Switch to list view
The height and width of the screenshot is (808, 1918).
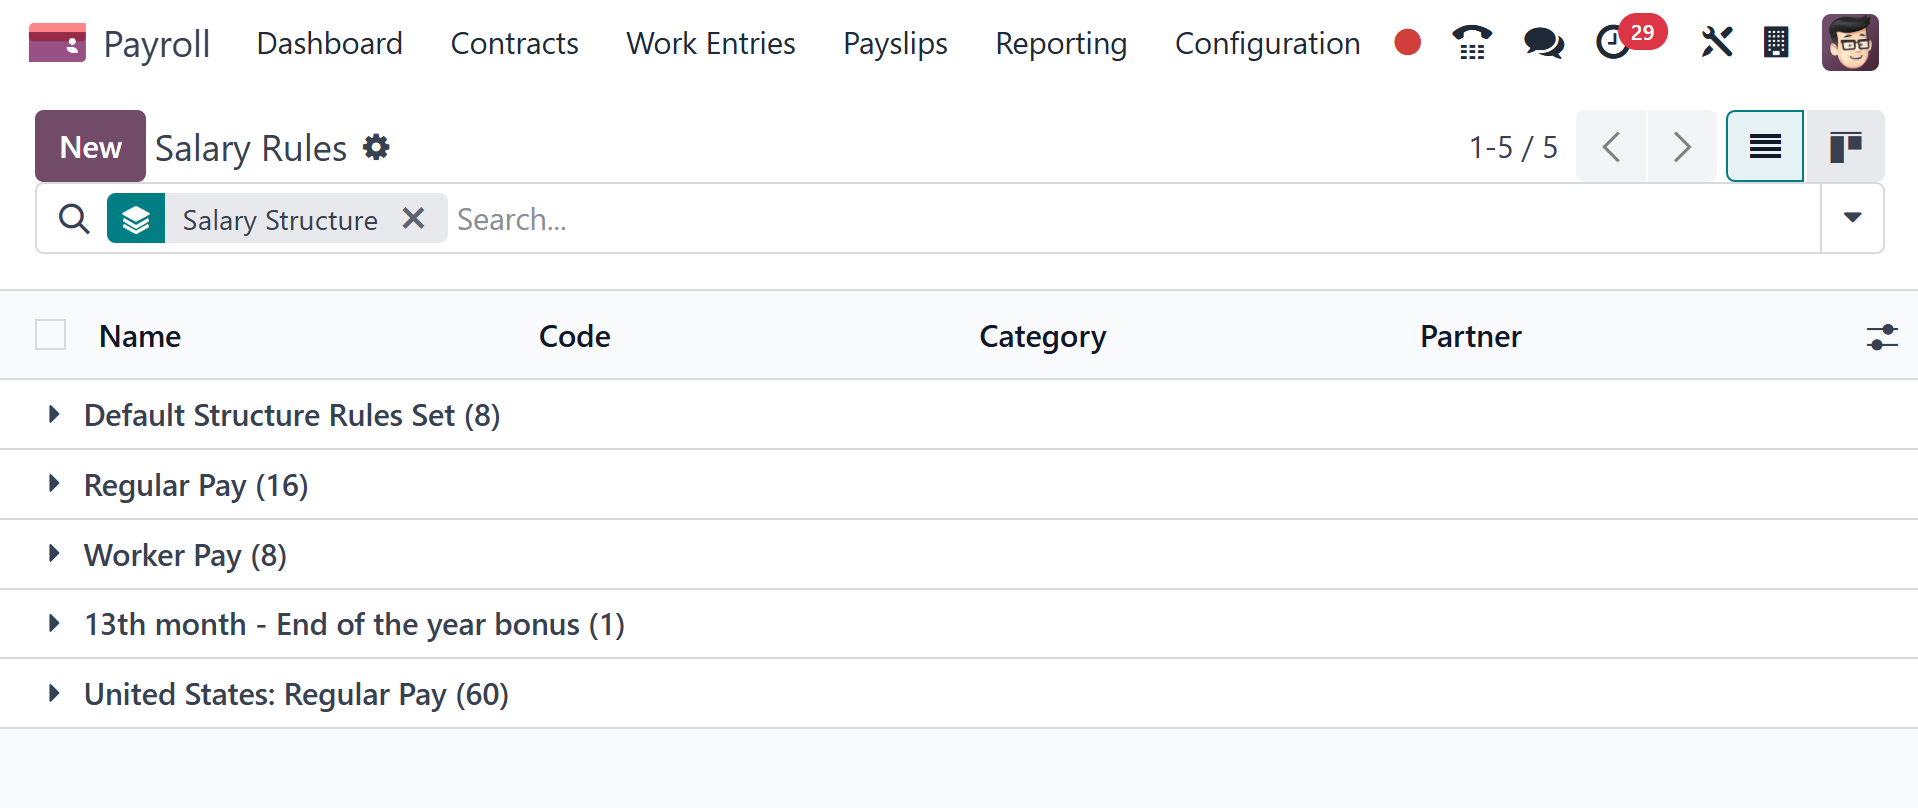[x=1765, y=146]
